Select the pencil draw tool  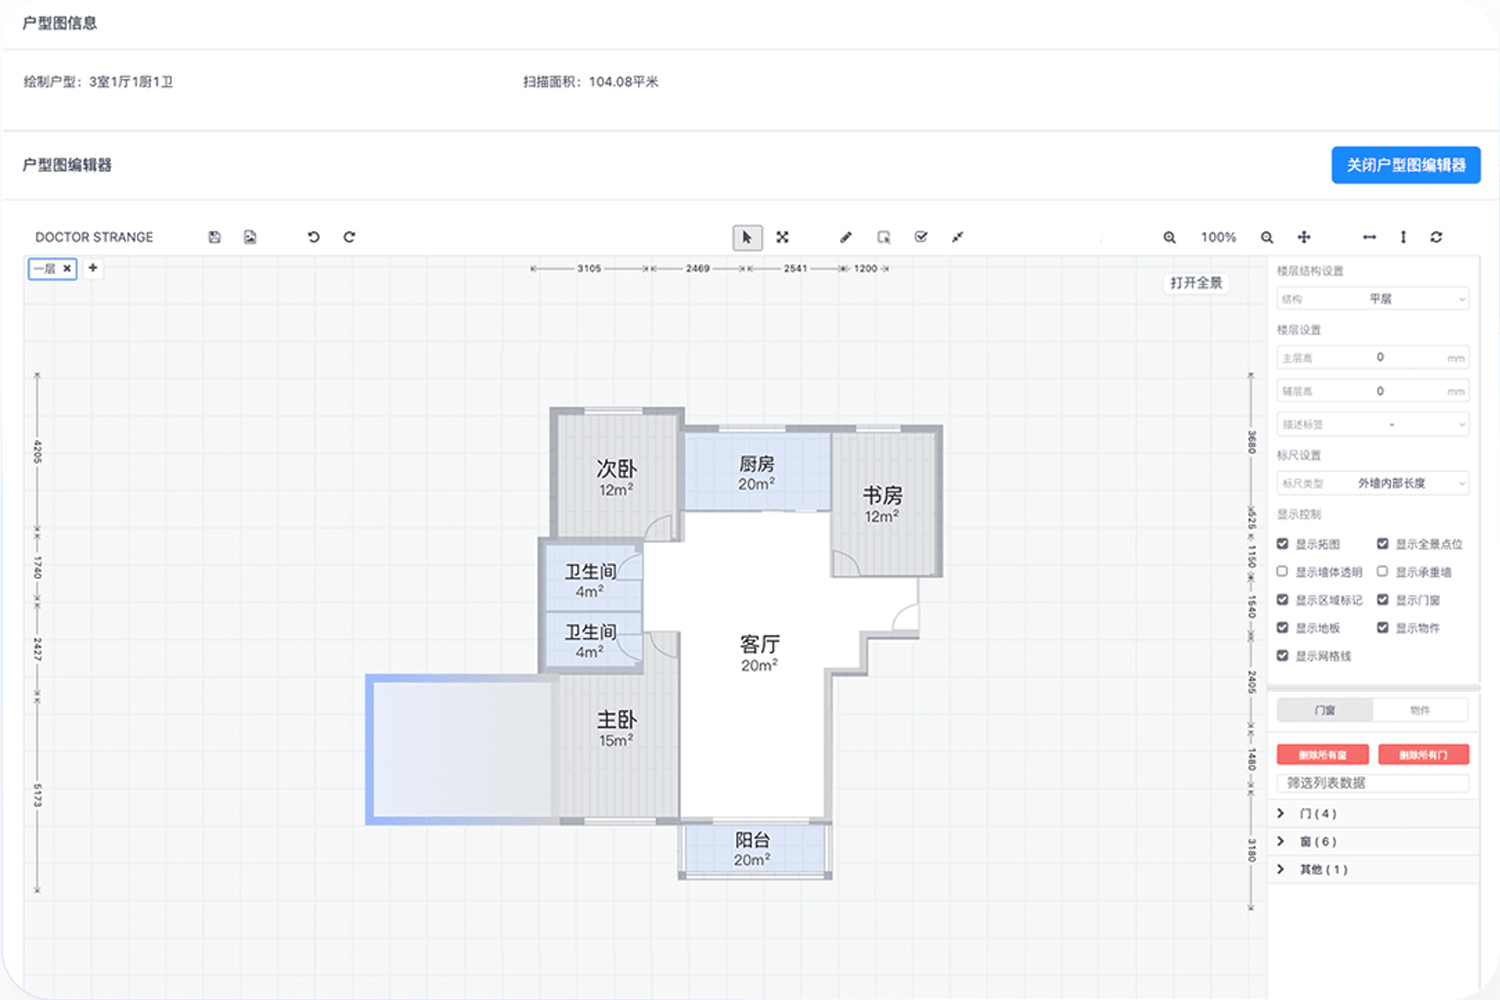coord(846,237)
